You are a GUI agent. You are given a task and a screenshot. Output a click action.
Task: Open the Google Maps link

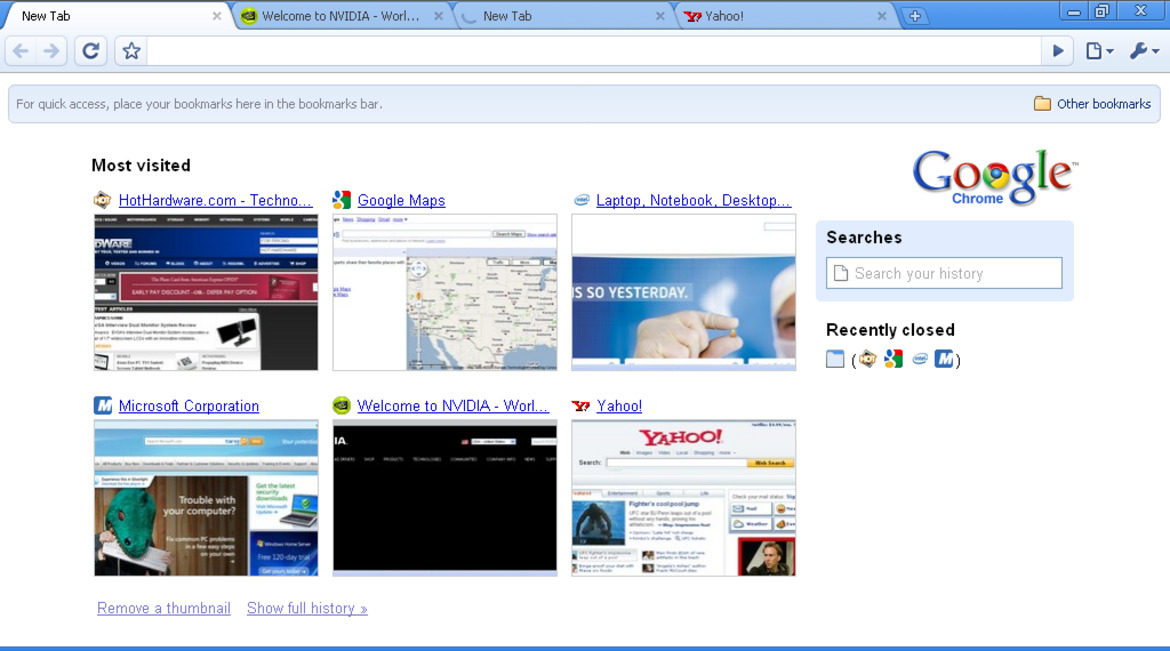(x=401, y=200)
